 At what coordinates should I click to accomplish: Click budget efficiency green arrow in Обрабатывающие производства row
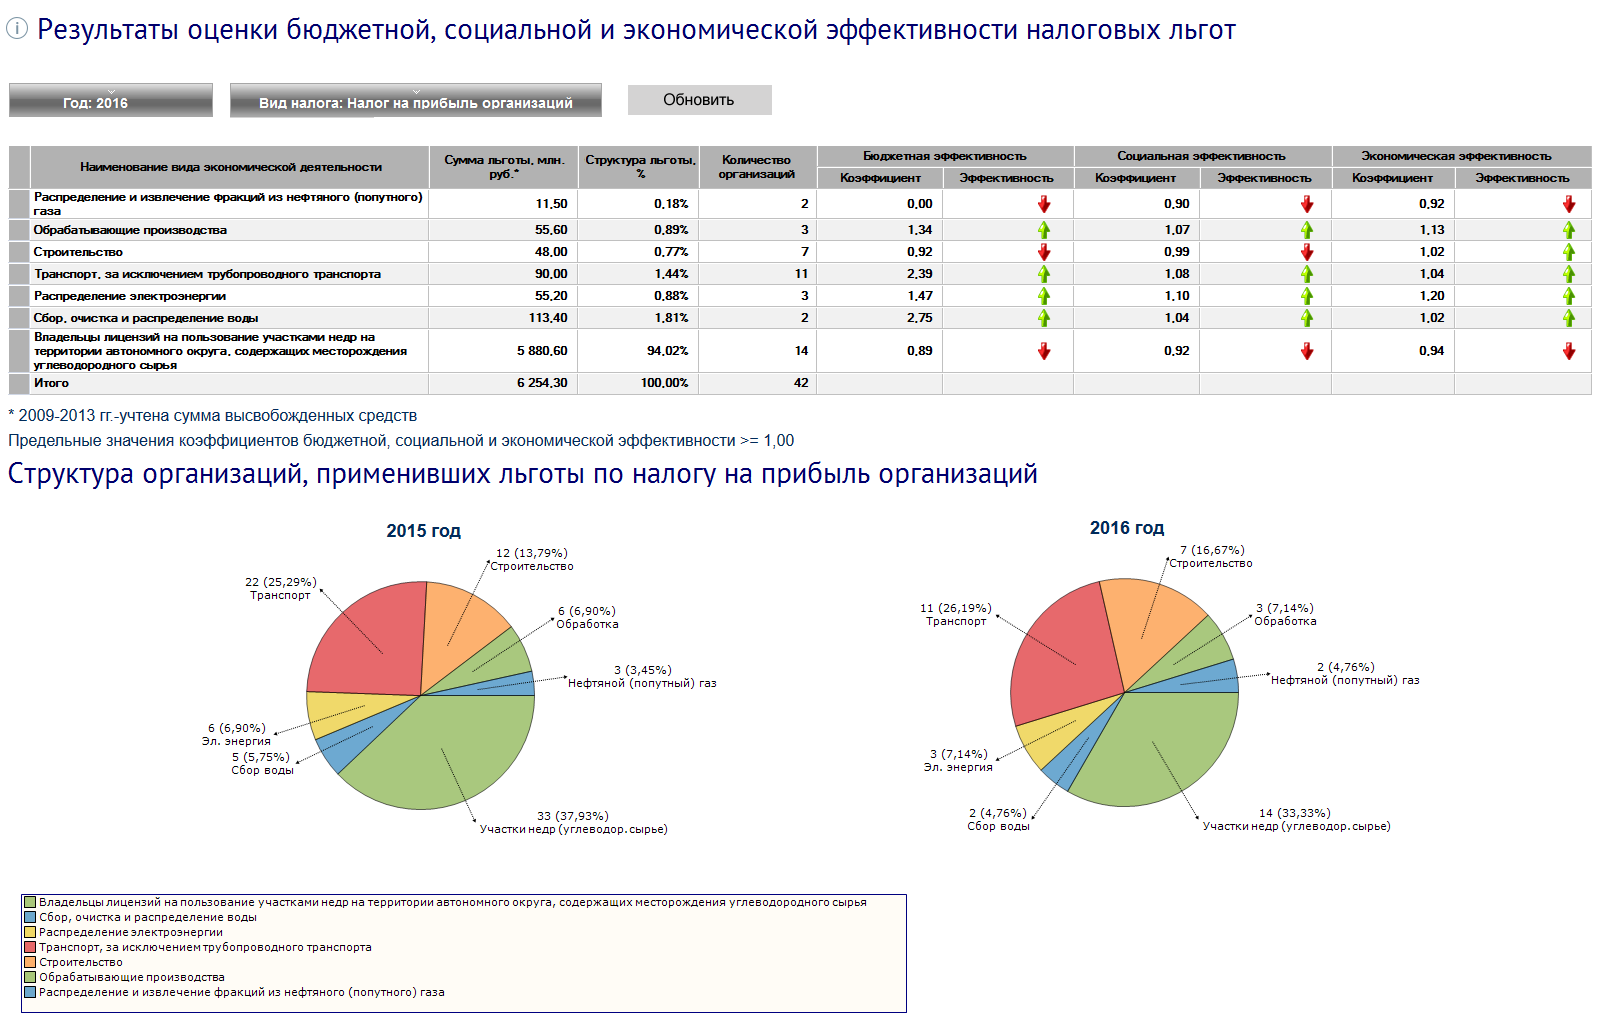[x=1044, y=230]
